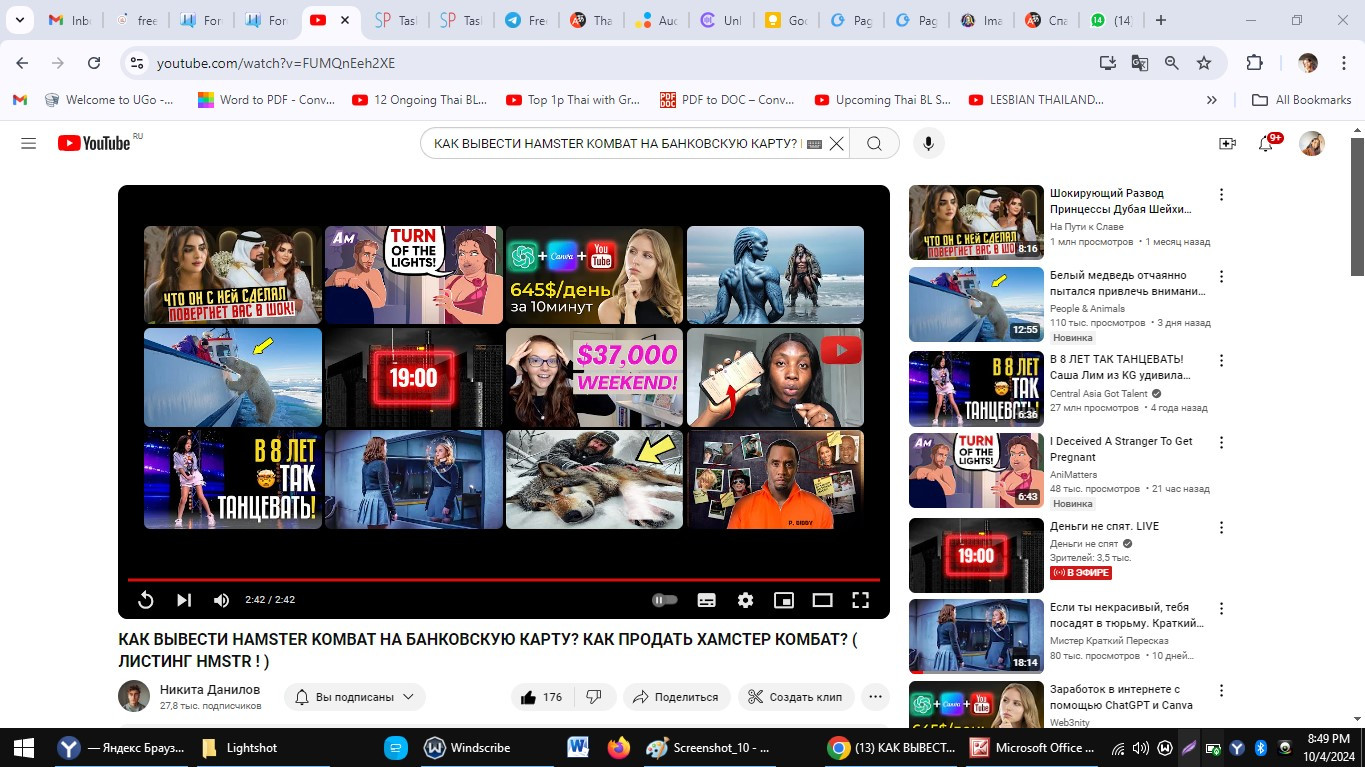Click the red video progress bar

click(x=504, y=579)
